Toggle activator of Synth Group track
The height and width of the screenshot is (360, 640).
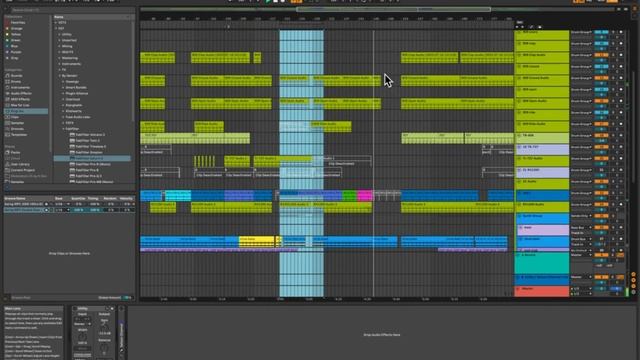click(601, 216)
